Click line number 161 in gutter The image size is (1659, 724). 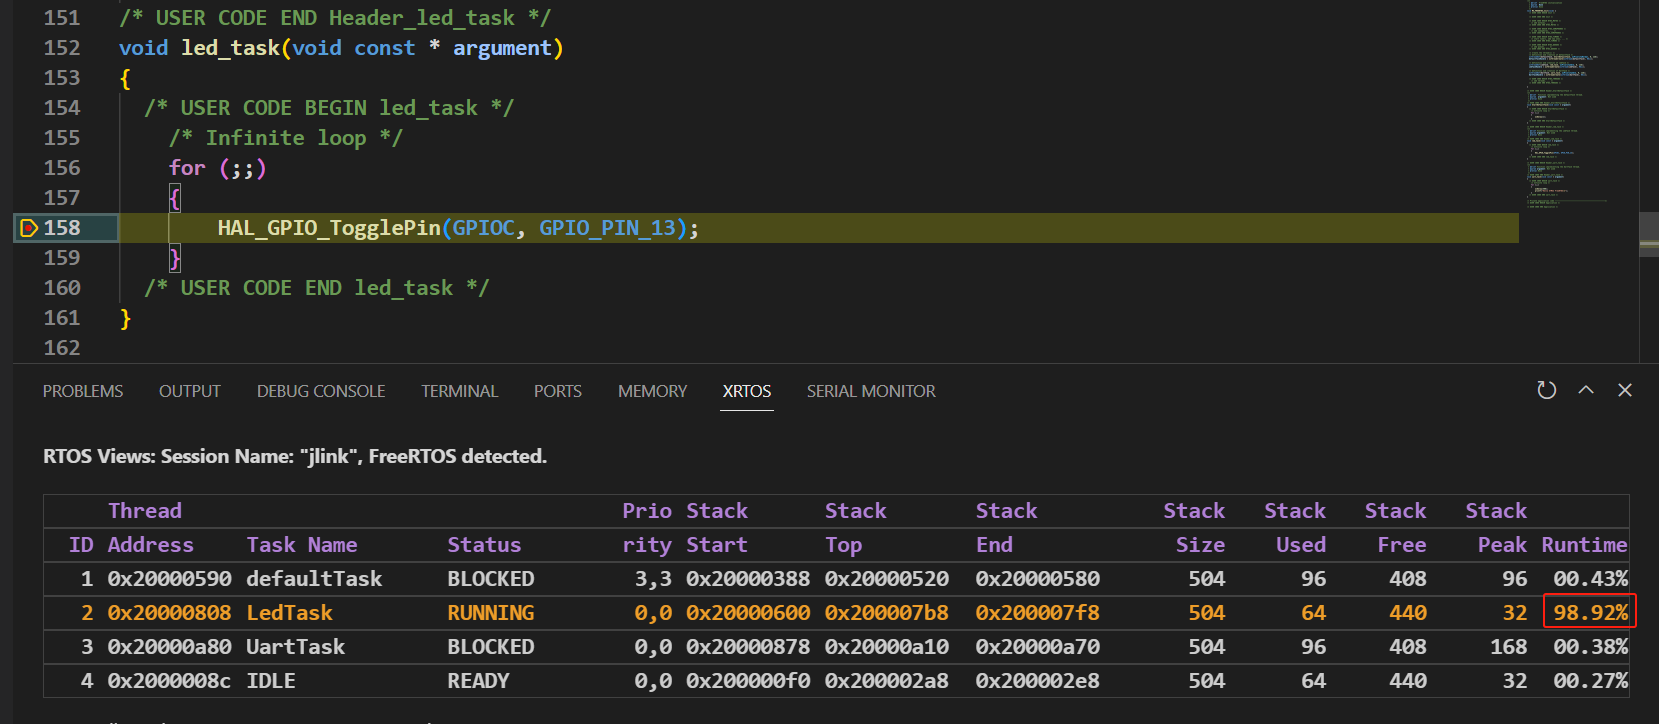pos(62,318)
